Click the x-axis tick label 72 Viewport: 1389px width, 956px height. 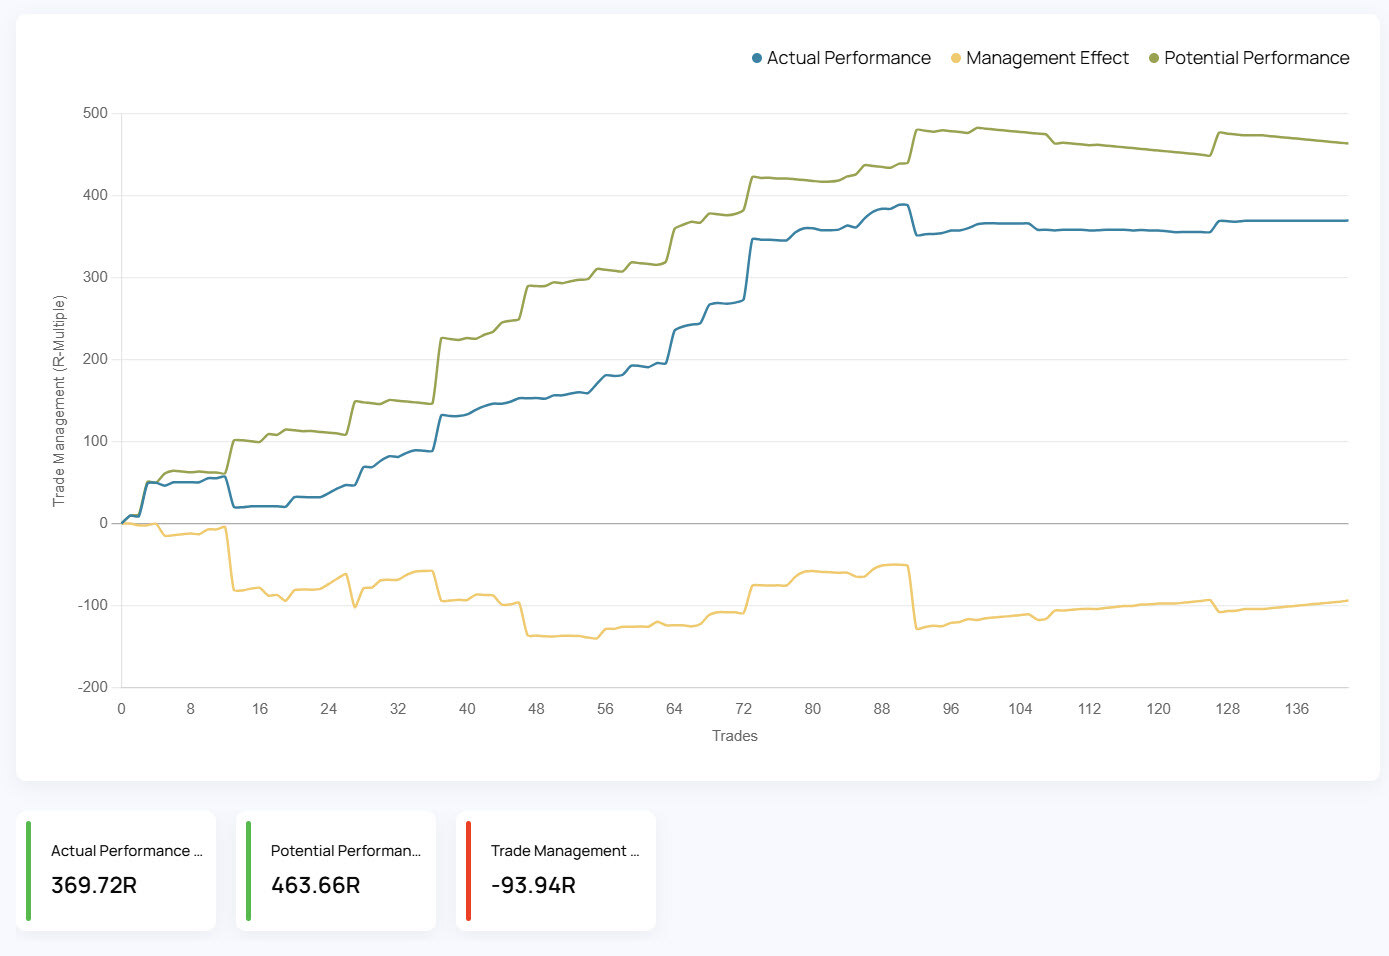click(743, 709)
